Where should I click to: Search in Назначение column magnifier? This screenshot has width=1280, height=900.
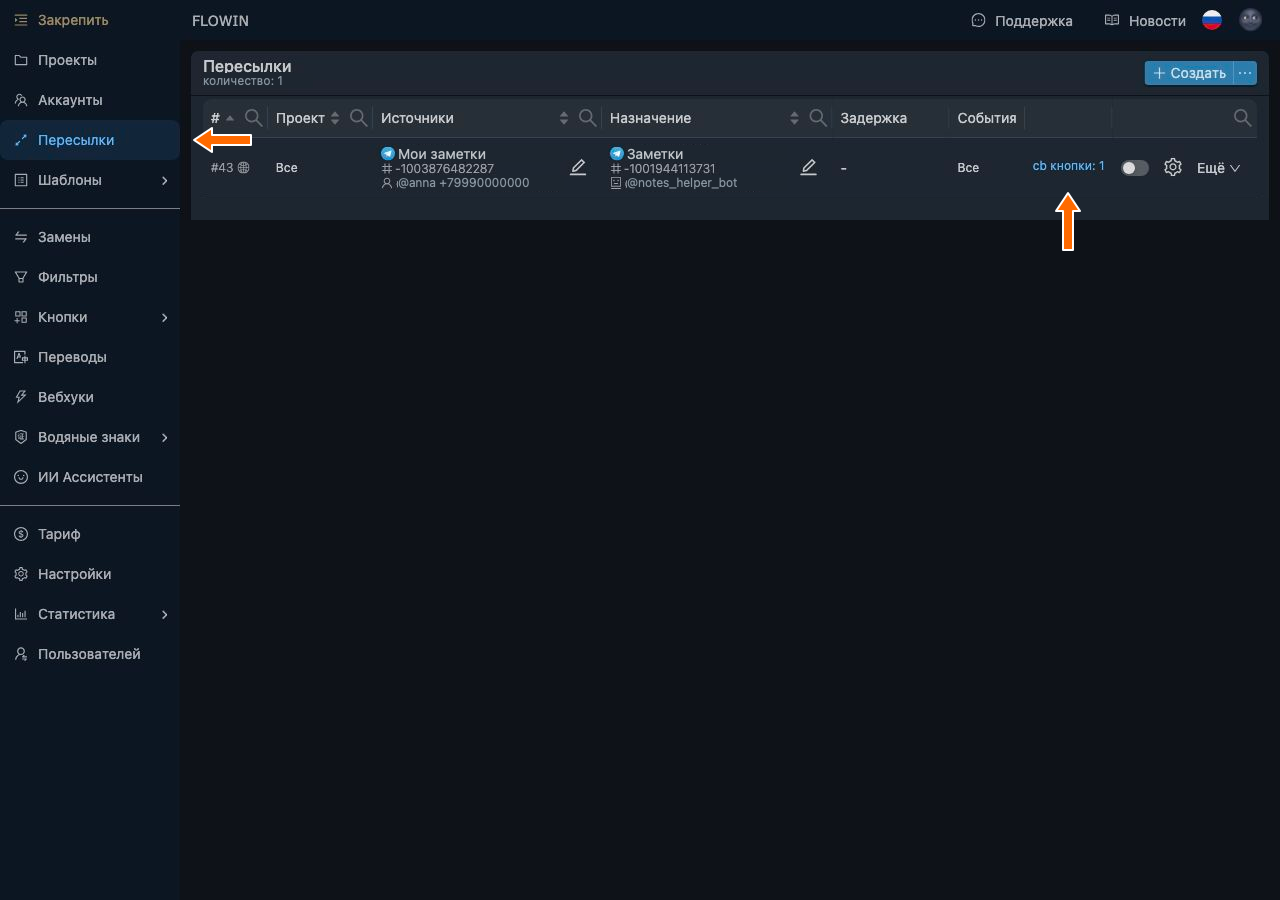818,118
